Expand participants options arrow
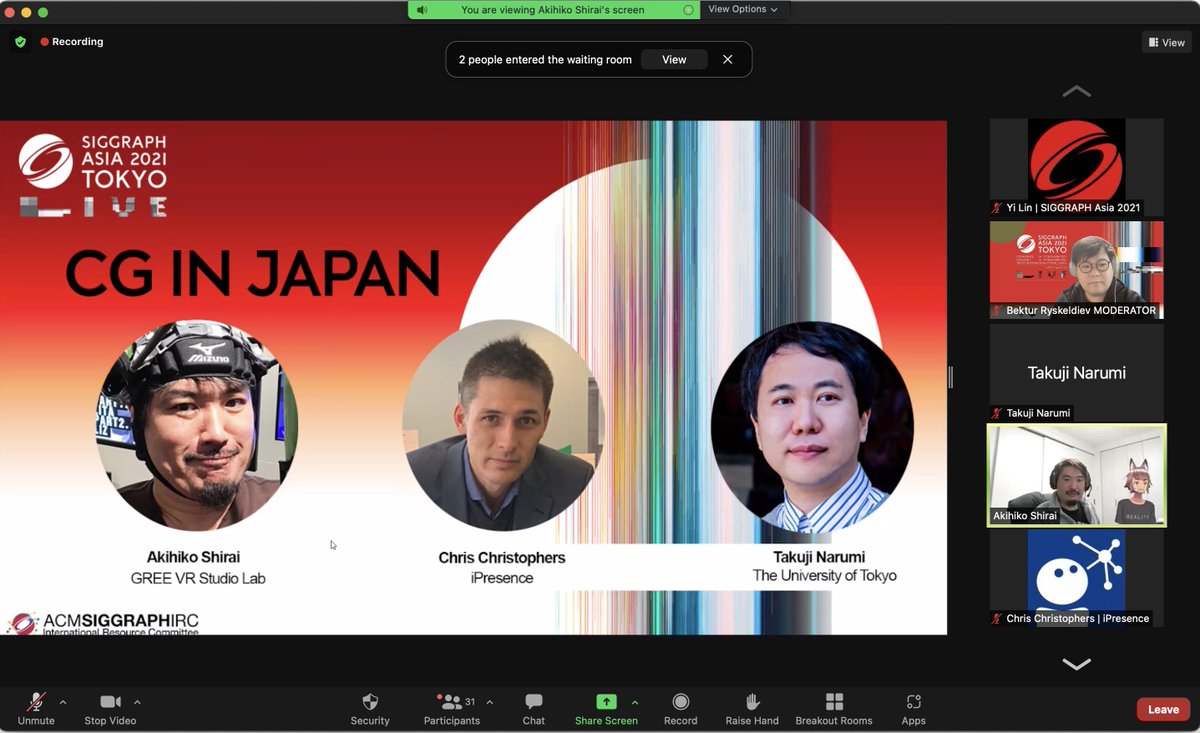Screen dimensions: 1200x733 coord(489,702)
